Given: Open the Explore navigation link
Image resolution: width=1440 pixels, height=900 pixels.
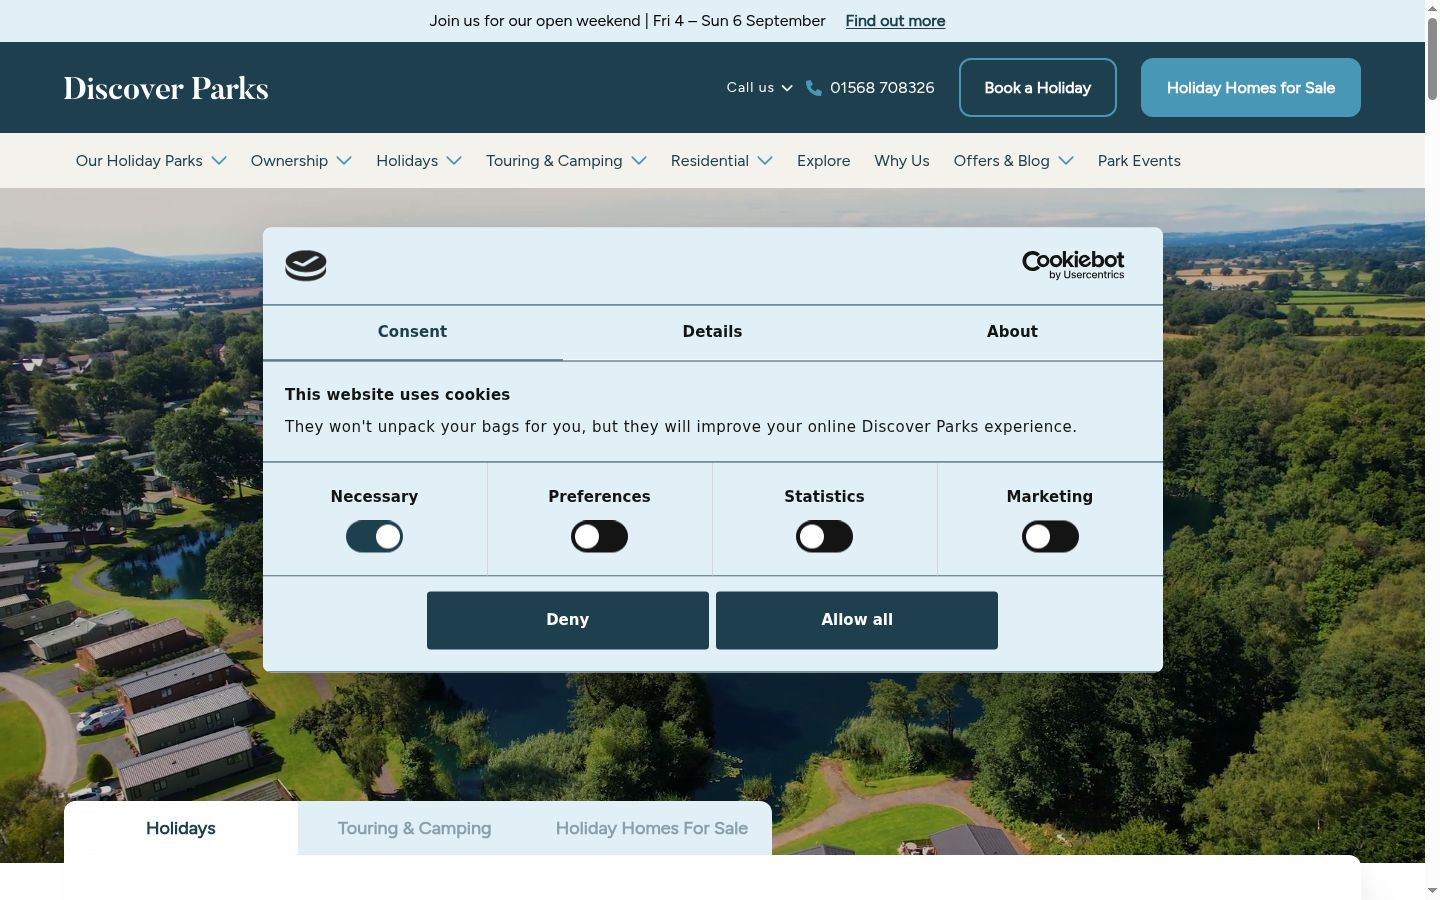Looking at the screenshot, I should click(x=824, y=161).
